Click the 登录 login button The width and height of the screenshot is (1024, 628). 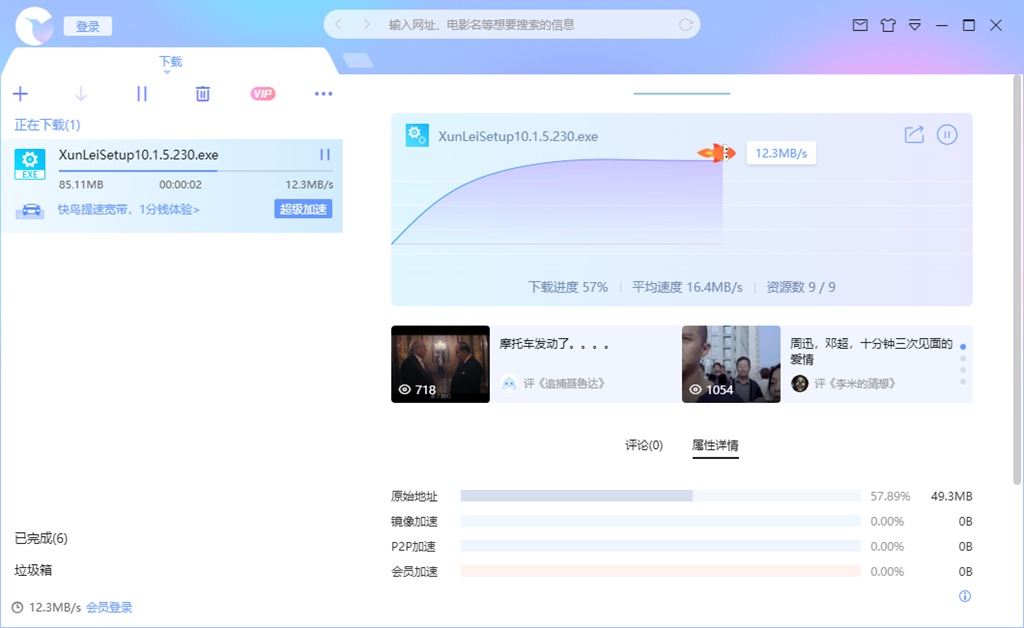[x=88, y=26]
